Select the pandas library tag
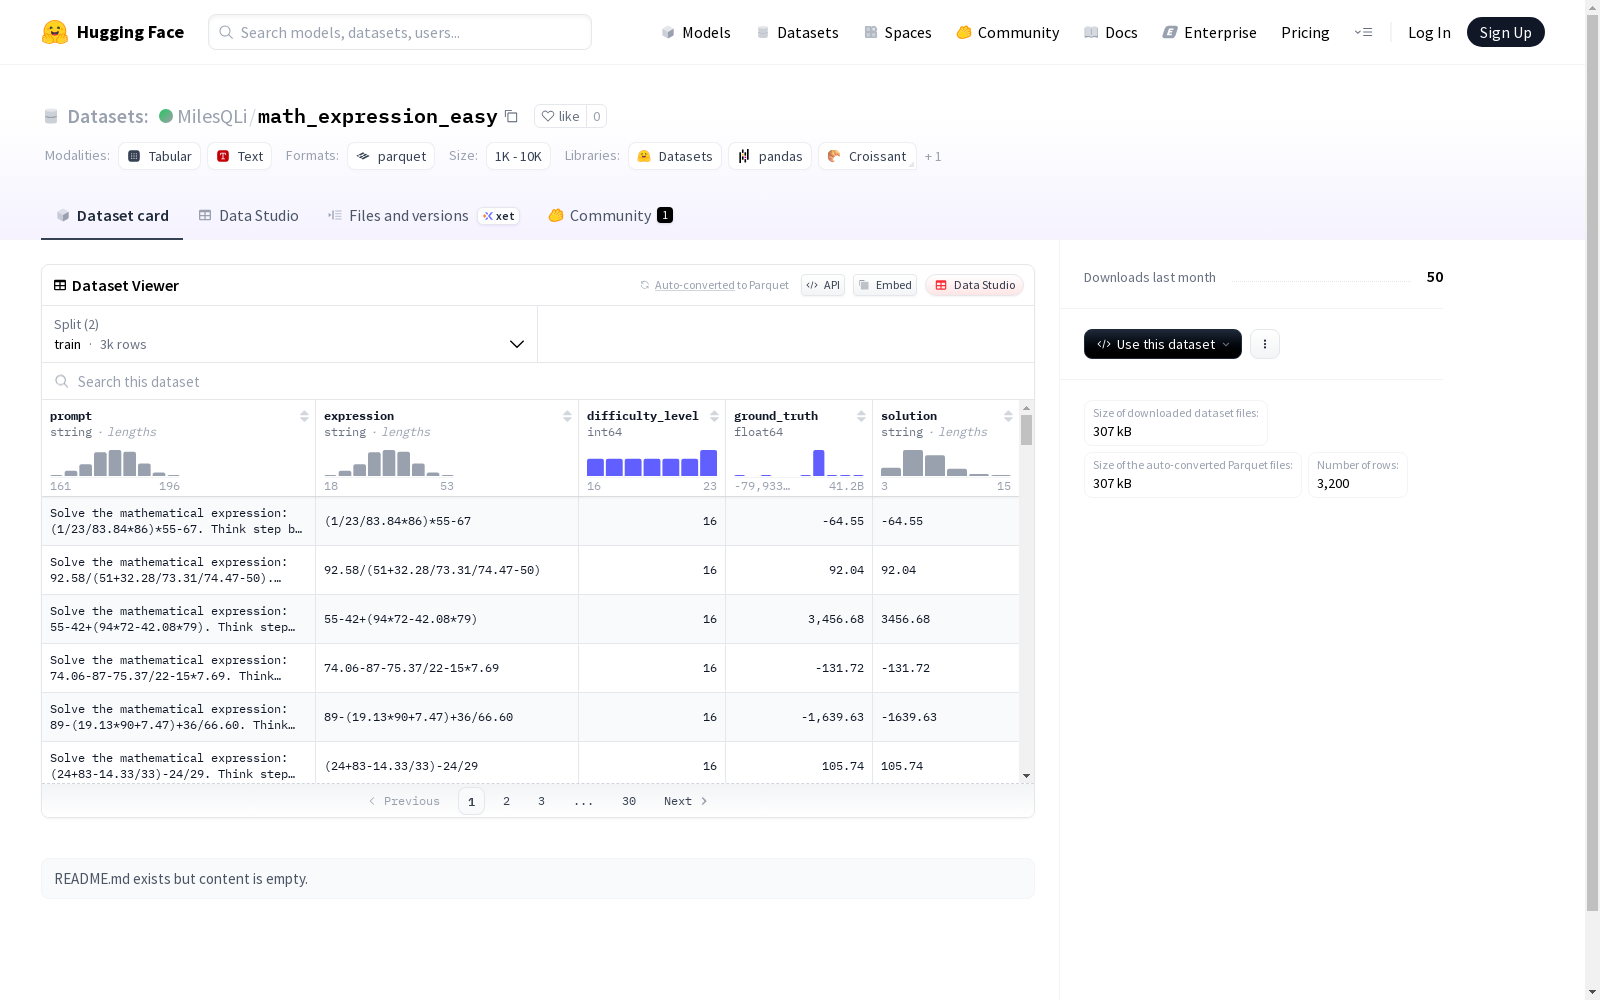Viewport: 1600px width, 1000px height. click(x=770, y=156)
